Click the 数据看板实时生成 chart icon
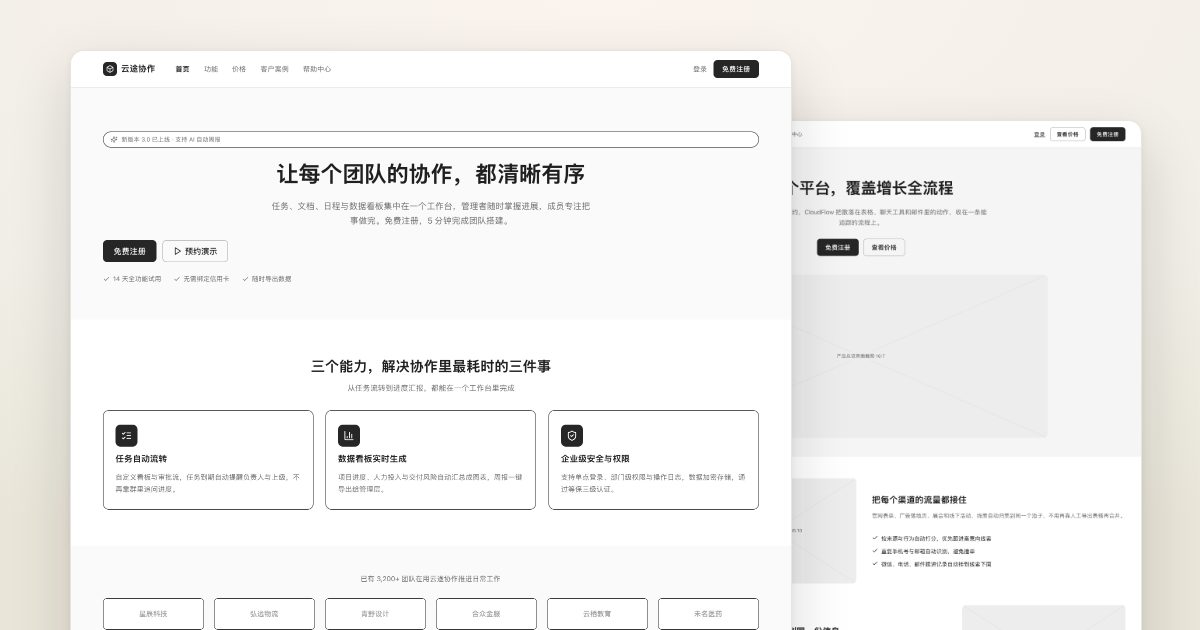 coord(349,436)
